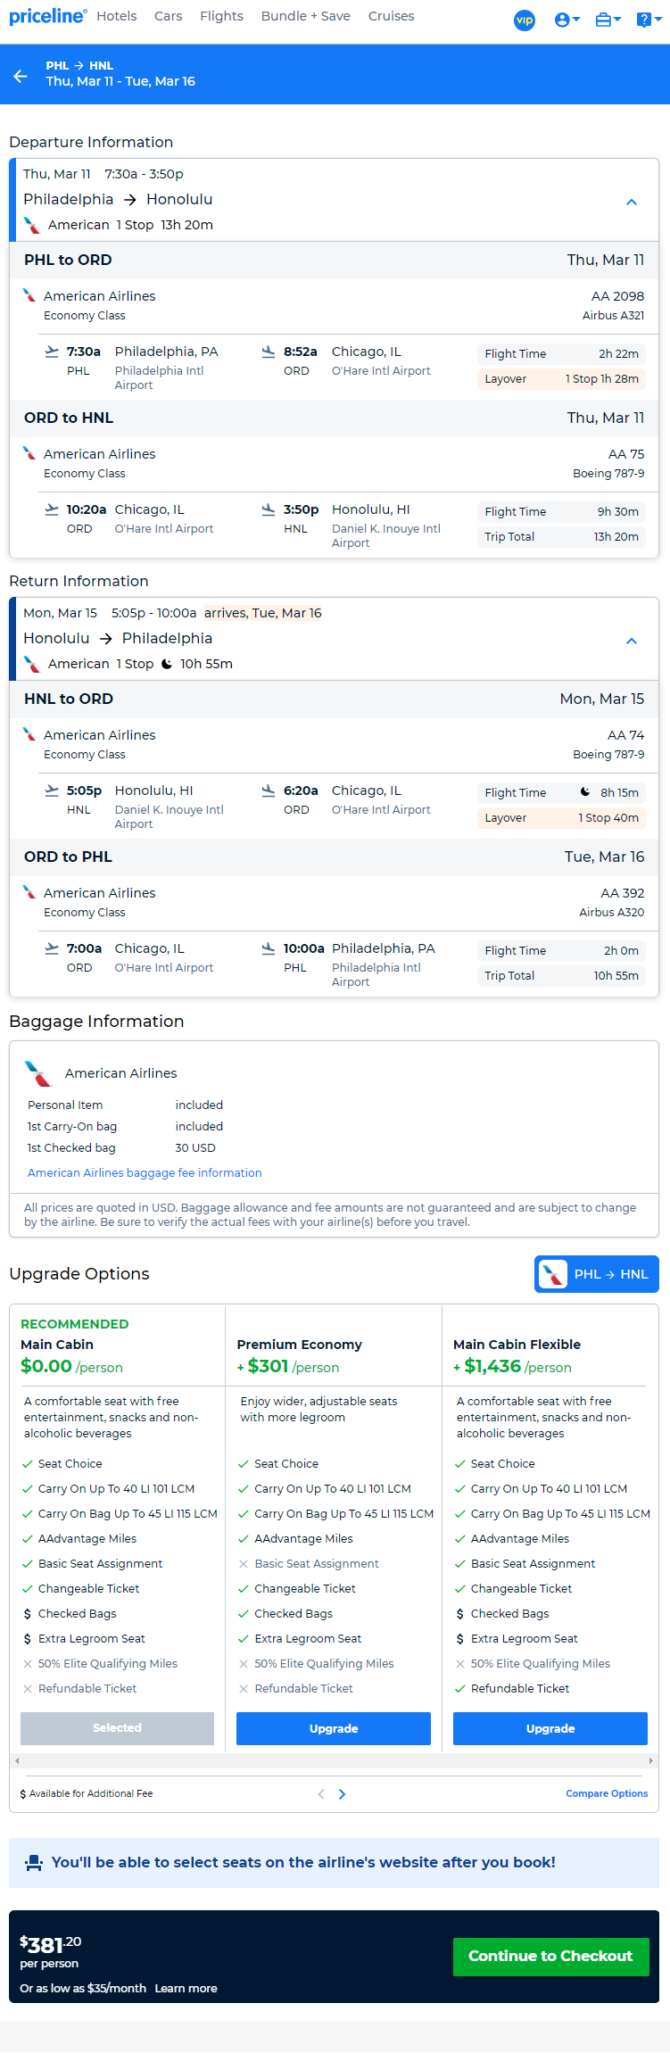Open the user account icon menu
The width and height of the screenshot is (670, 2053).
tap(567, 20)
